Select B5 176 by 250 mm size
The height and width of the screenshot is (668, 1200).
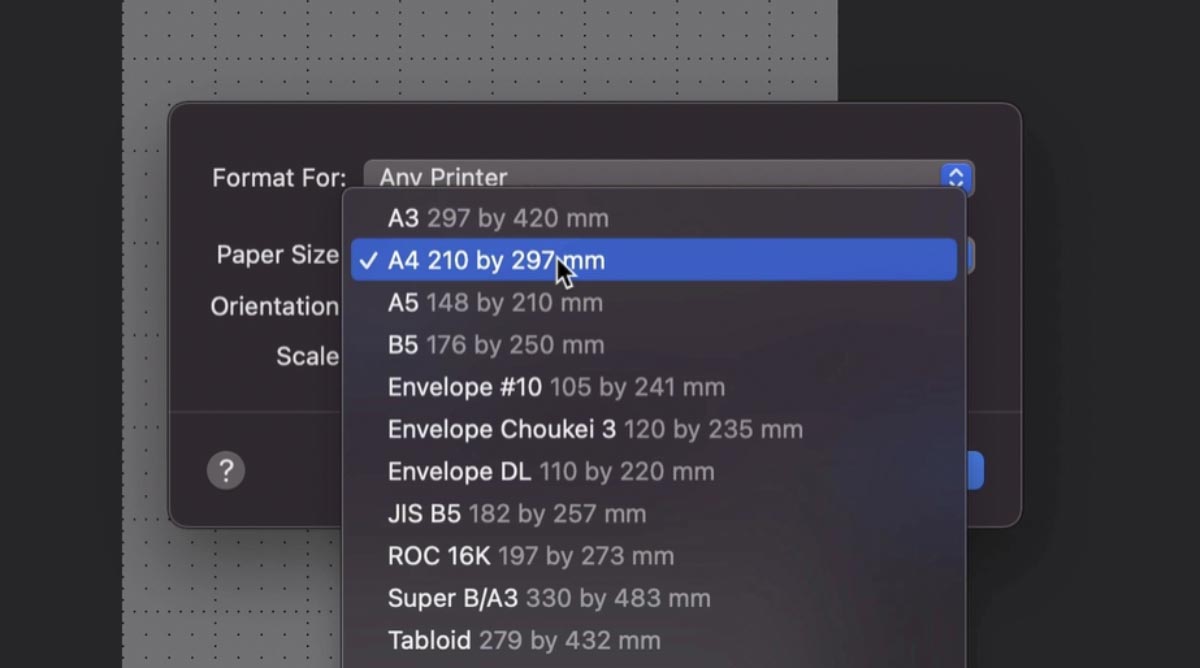point(495,345)
